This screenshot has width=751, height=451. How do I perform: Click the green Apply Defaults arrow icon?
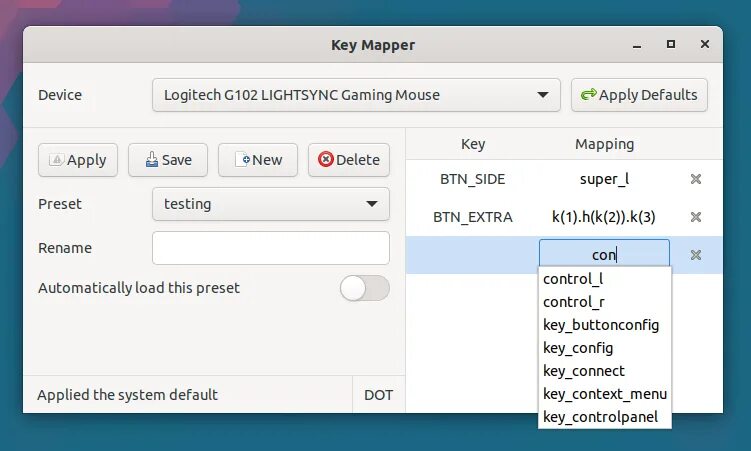[x=588, y=94]
